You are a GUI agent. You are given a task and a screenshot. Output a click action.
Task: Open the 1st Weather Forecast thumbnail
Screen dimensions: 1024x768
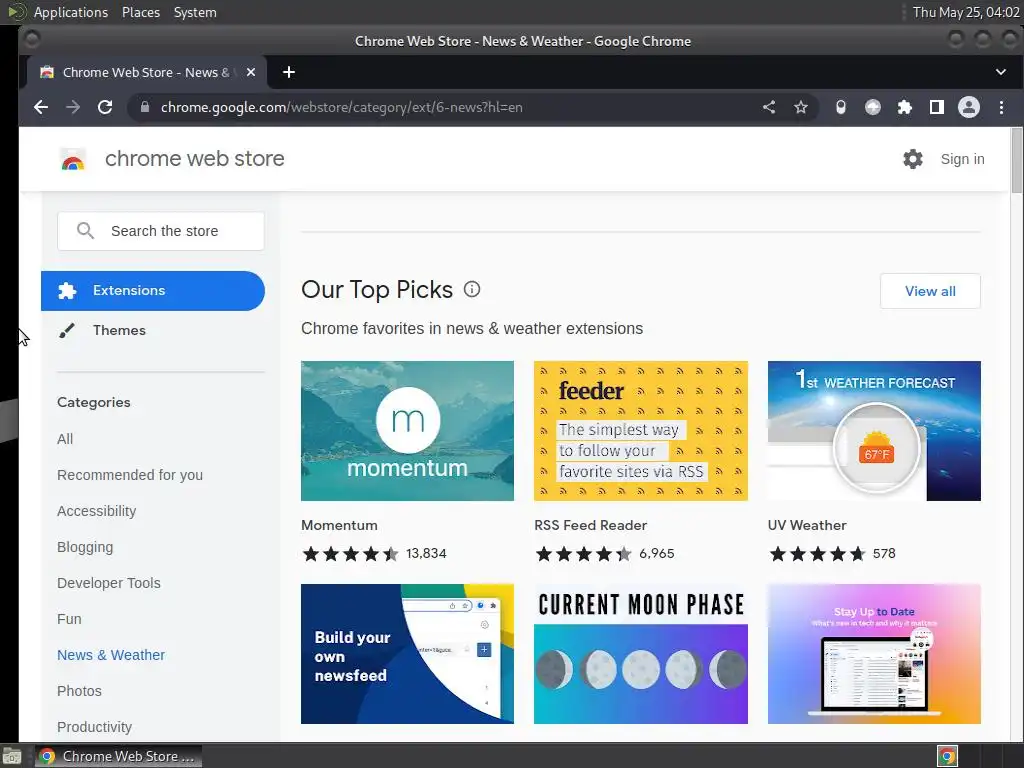point(874,431)
